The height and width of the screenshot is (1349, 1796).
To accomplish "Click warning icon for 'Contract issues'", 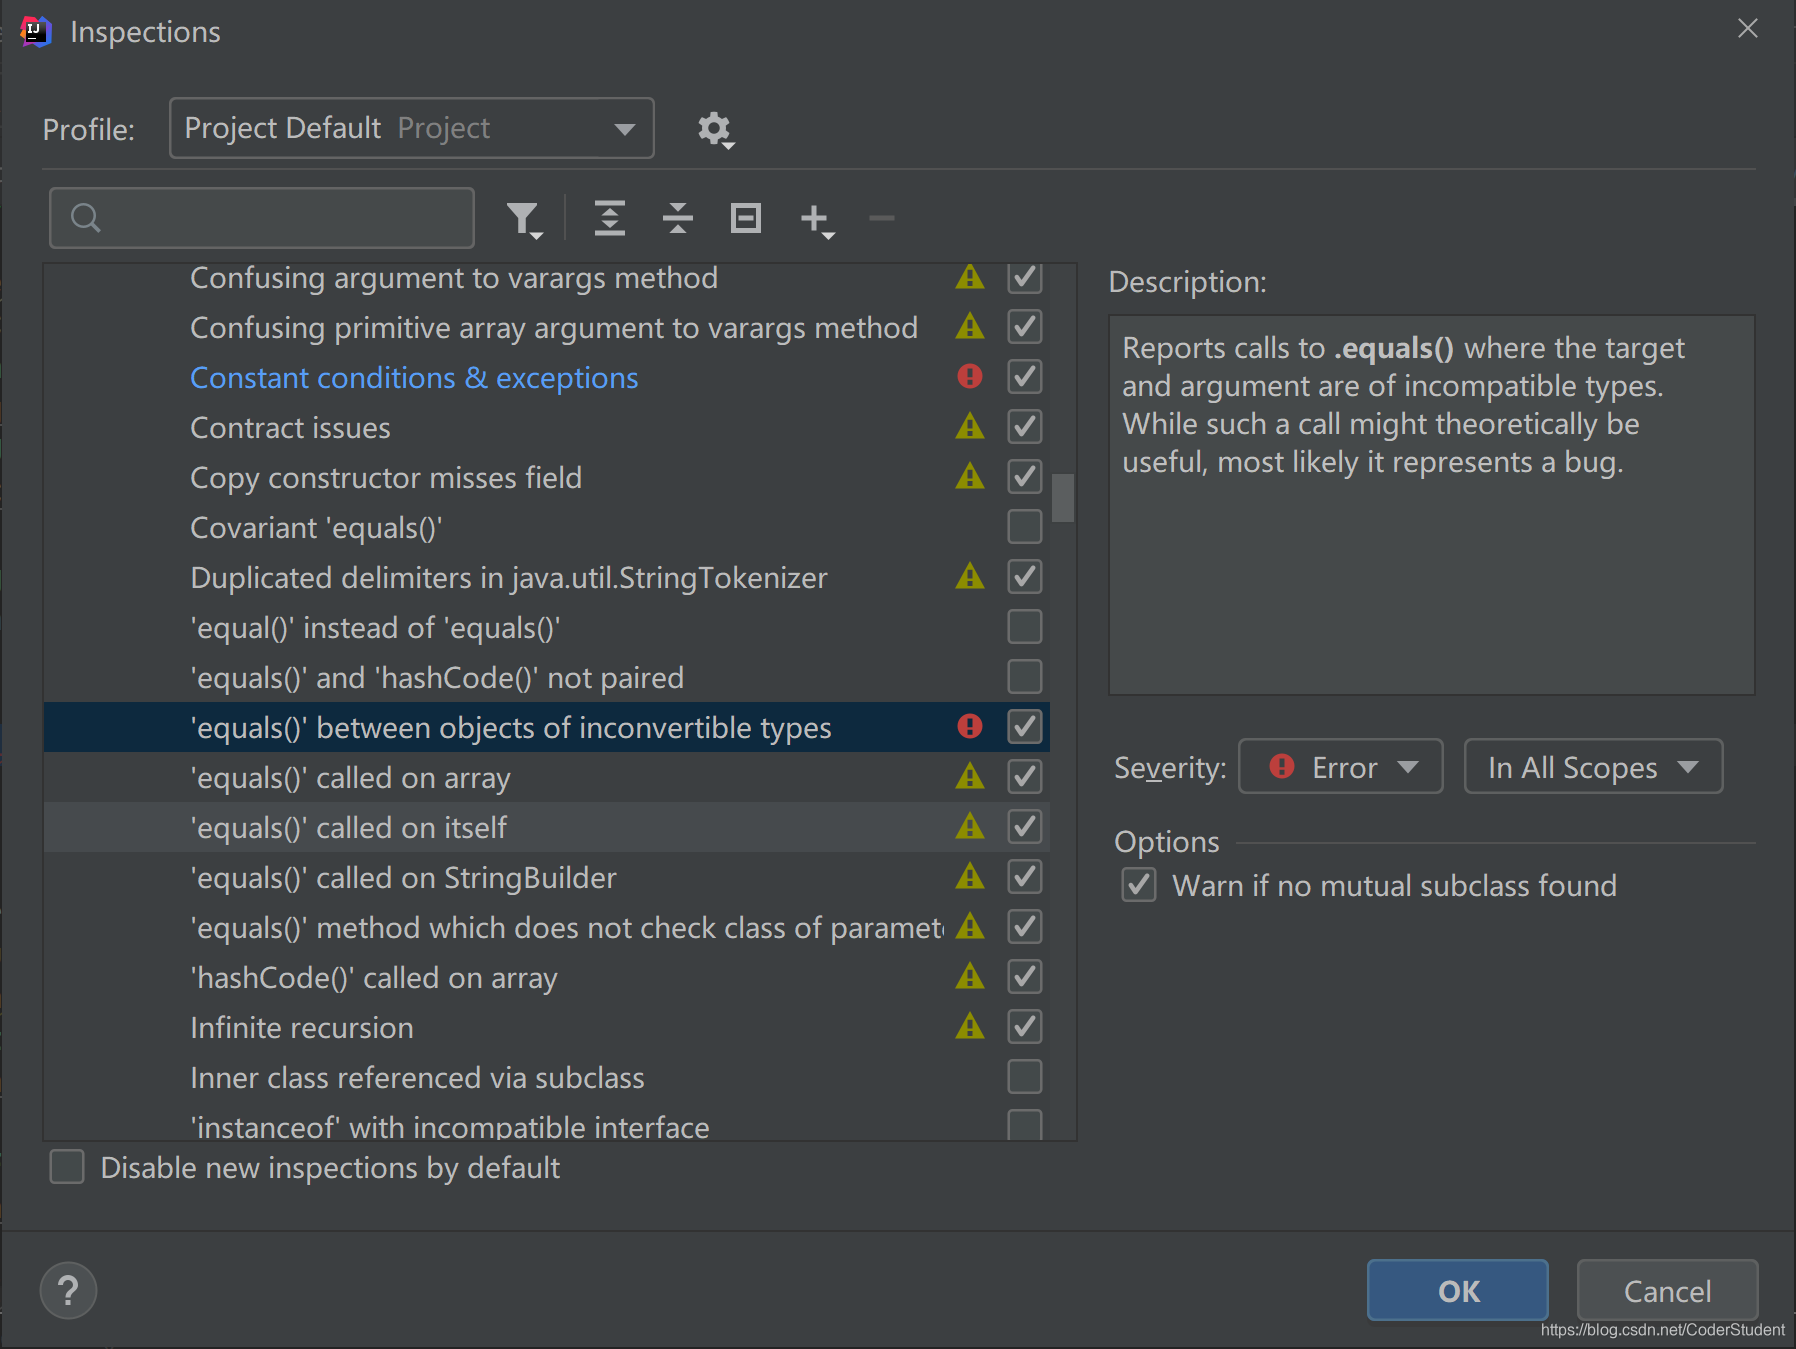I will (x=970, y=427).
